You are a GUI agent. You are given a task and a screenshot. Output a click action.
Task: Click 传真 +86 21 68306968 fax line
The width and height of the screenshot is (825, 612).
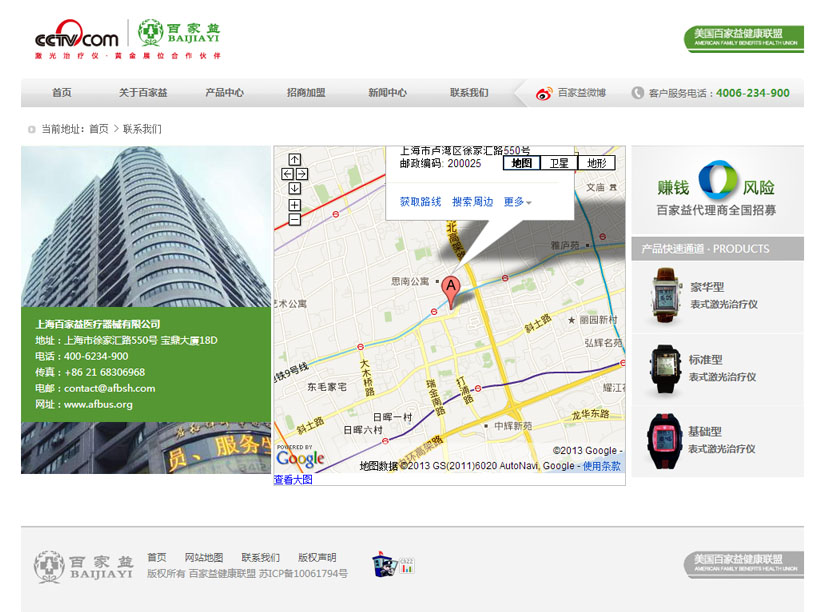(x=90, y=372)
